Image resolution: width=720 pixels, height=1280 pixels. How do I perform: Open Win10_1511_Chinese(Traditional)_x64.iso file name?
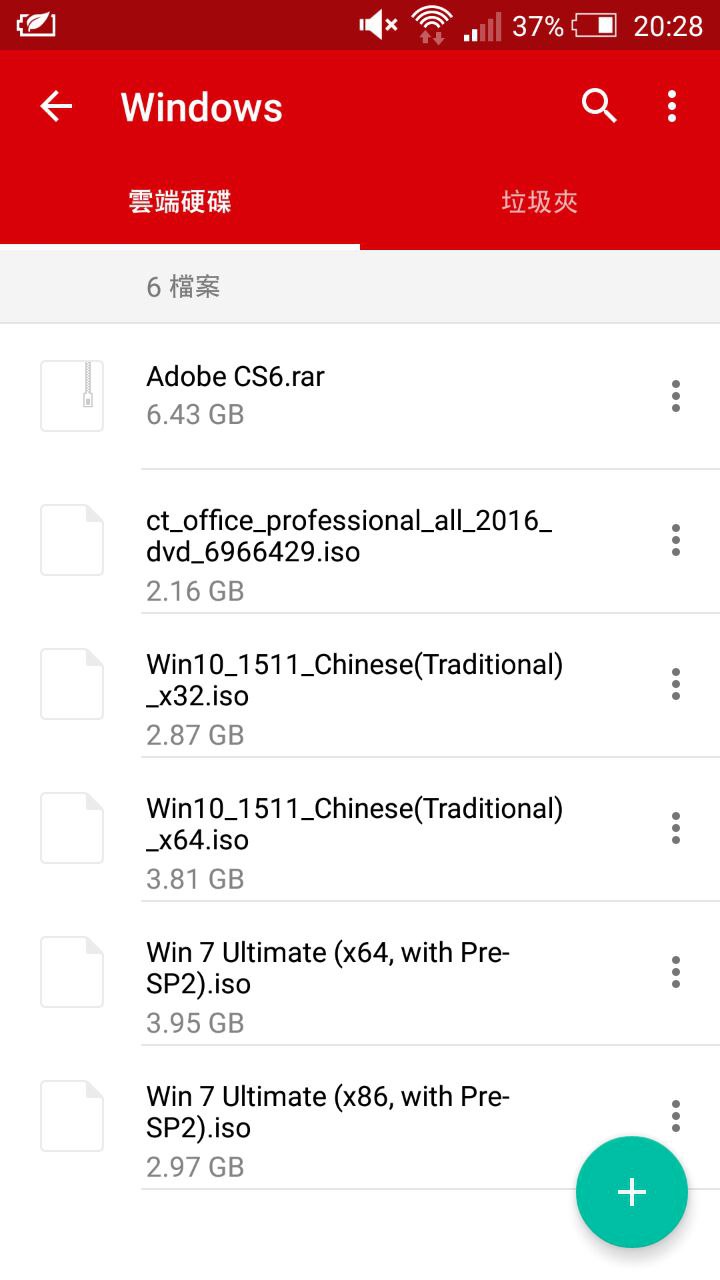coord(354,824)
